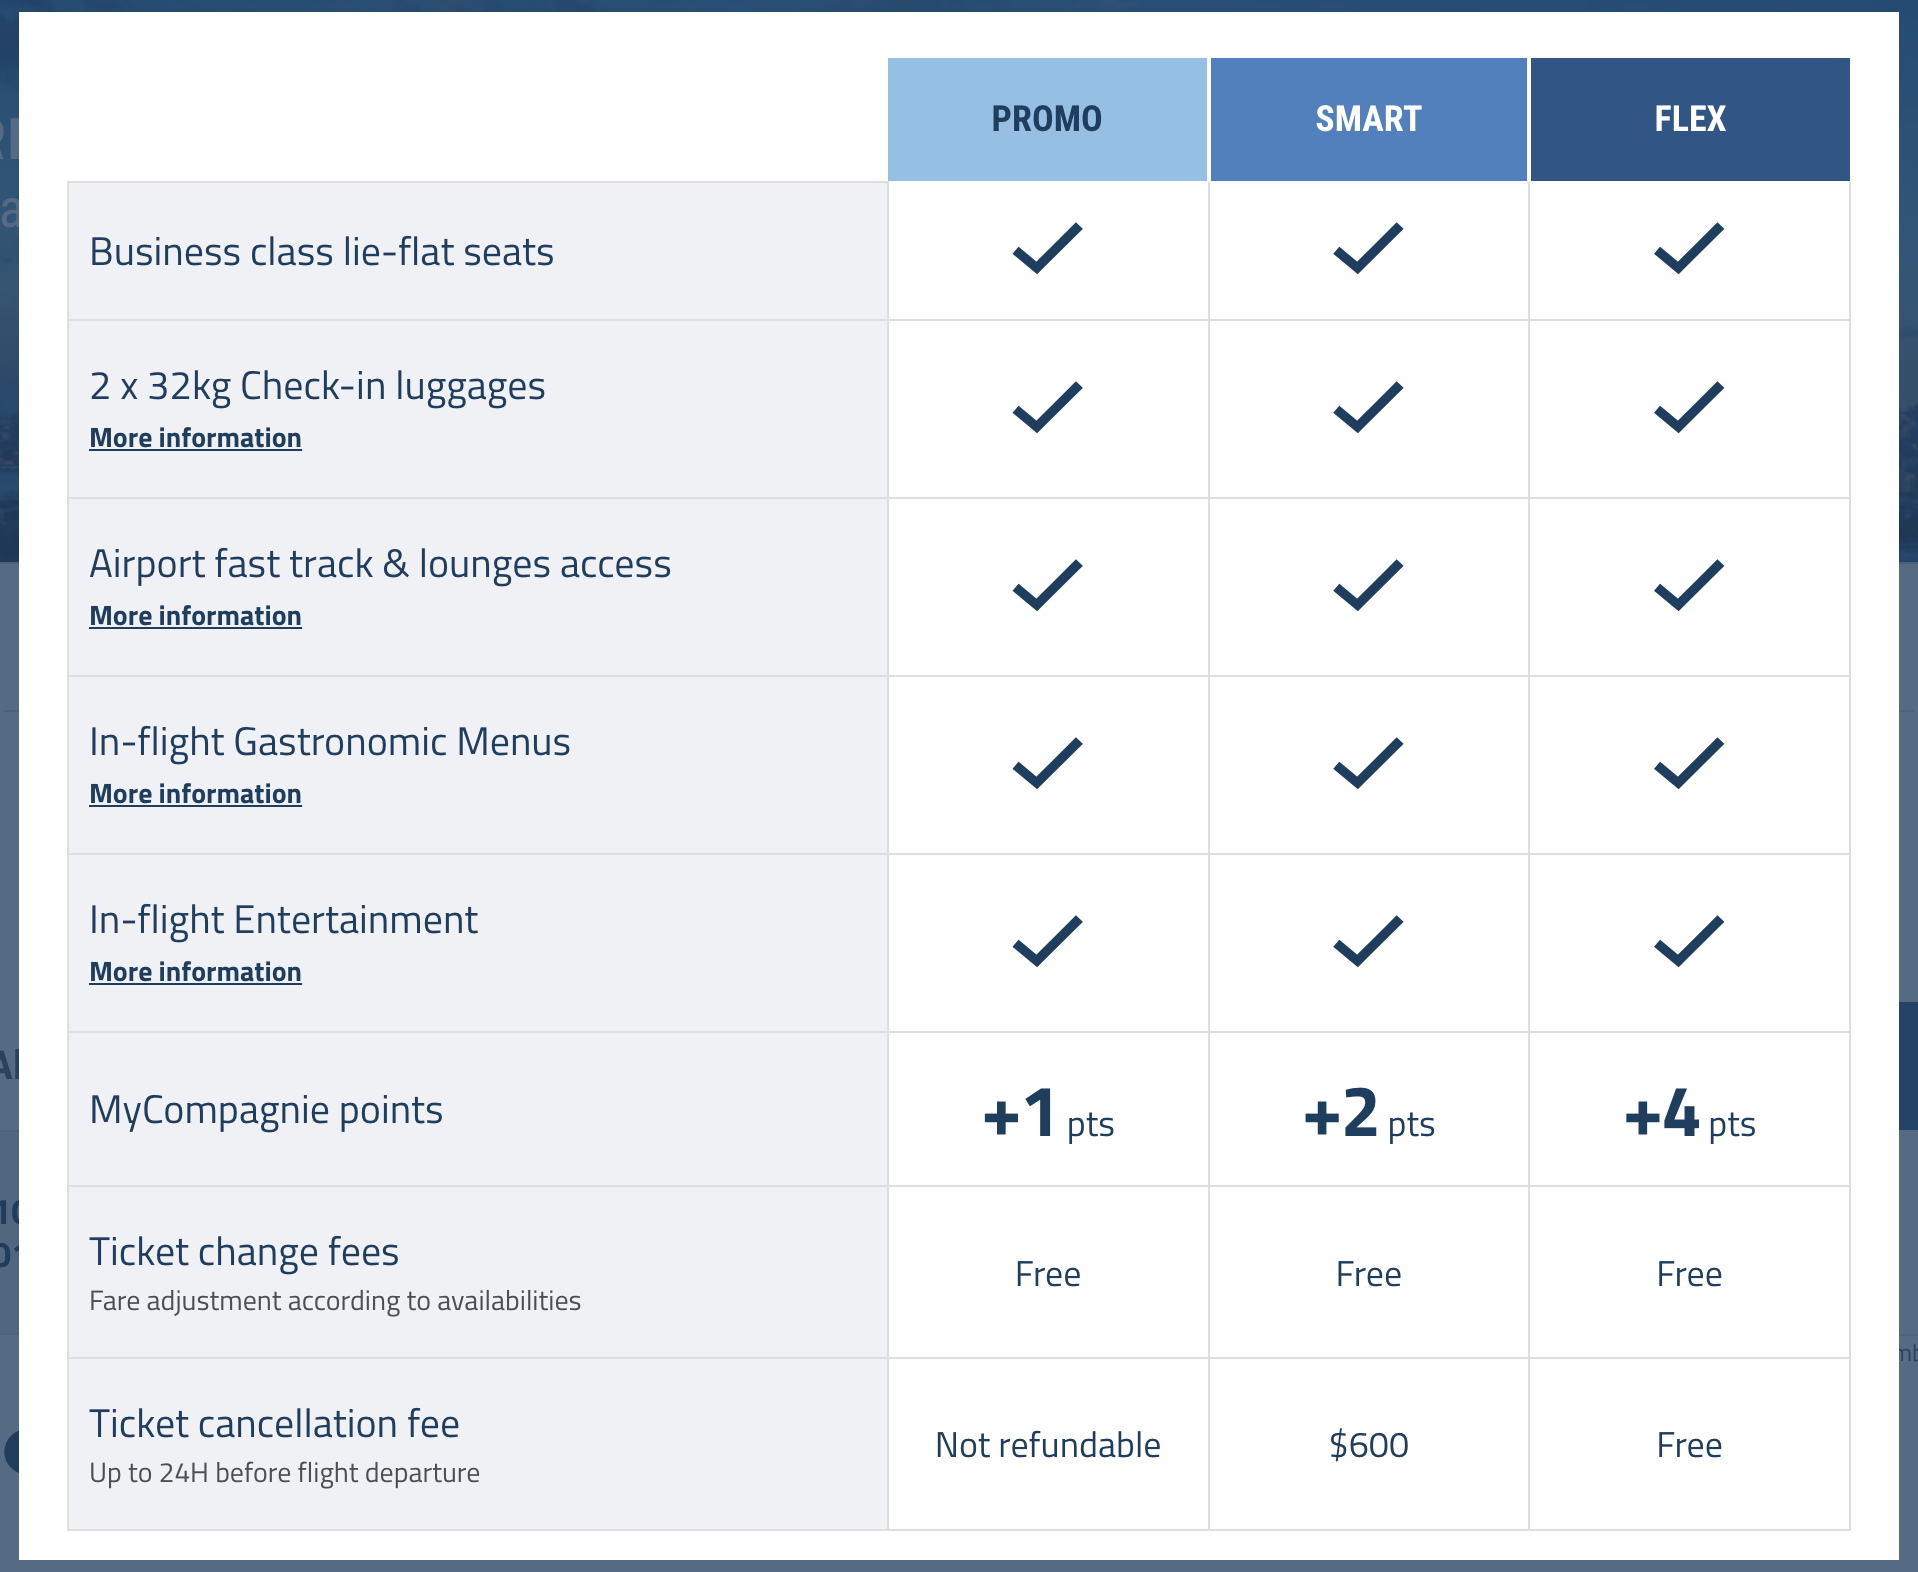Click the +4 pts FLEX points value

[x=1689, y=1115]
